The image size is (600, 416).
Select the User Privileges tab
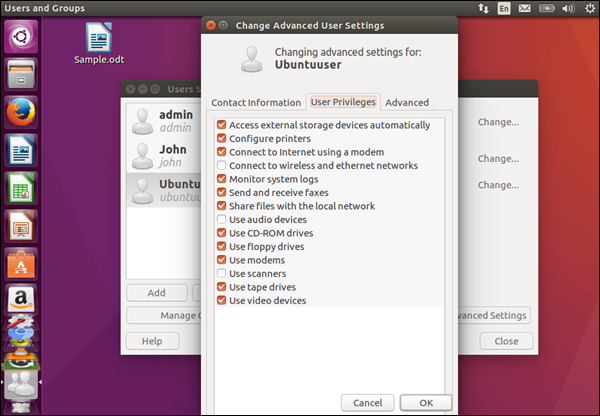pos(343,102)
